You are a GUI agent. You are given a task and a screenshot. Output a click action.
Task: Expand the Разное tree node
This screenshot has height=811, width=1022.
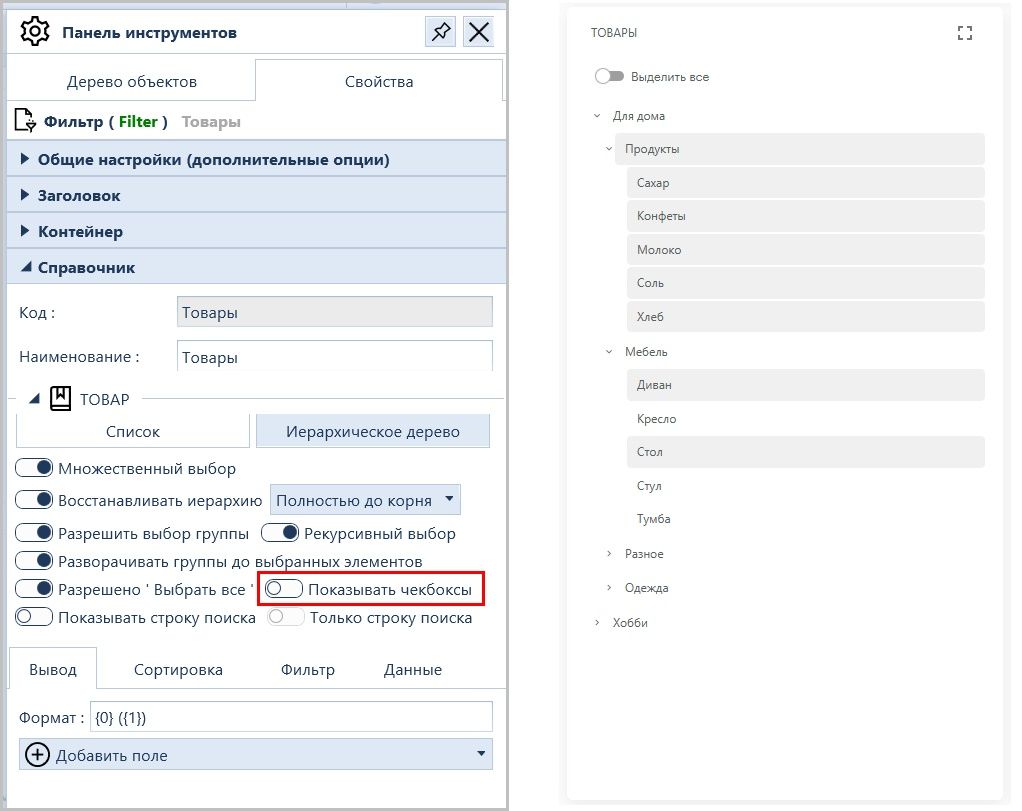click(x=609, y=553)
